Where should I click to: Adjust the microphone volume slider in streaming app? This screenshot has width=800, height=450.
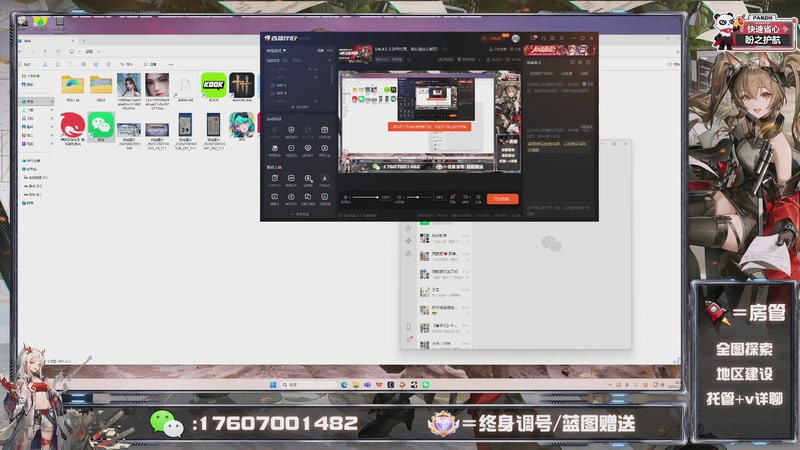coord(365,197)
